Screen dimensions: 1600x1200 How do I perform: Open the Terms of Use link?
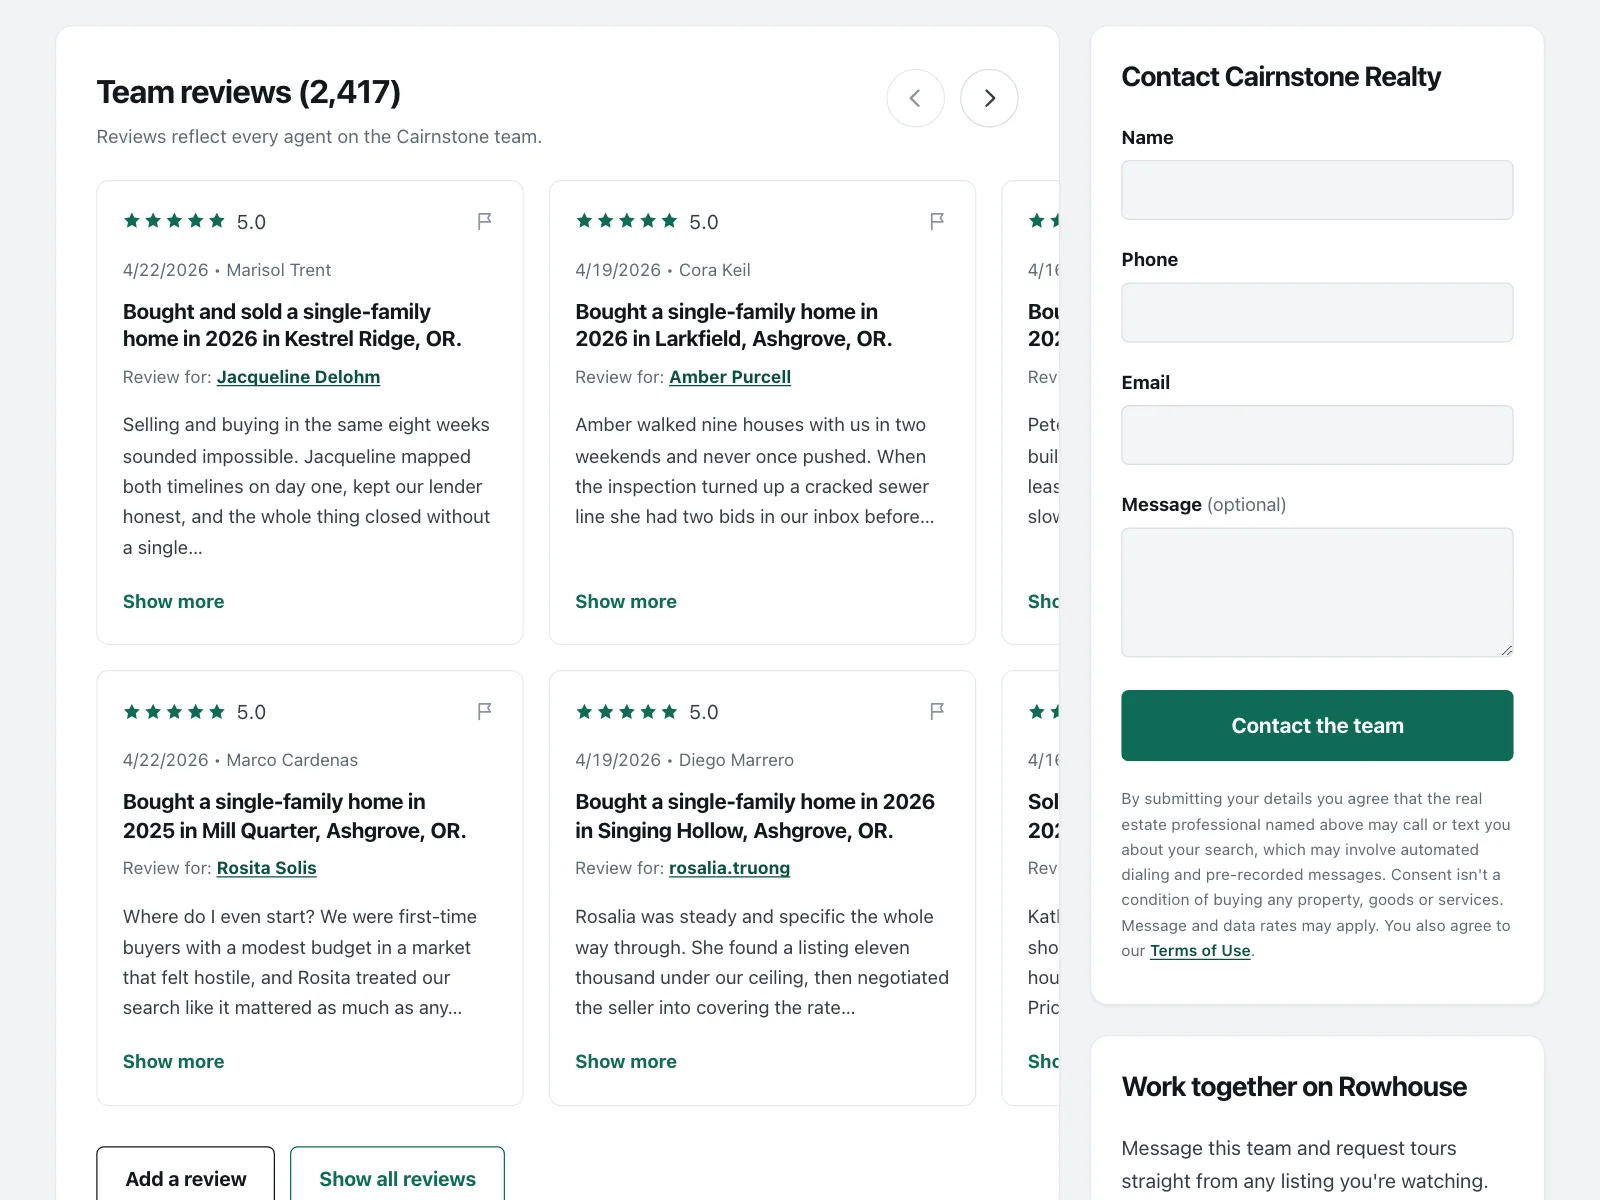point(1200,951)
